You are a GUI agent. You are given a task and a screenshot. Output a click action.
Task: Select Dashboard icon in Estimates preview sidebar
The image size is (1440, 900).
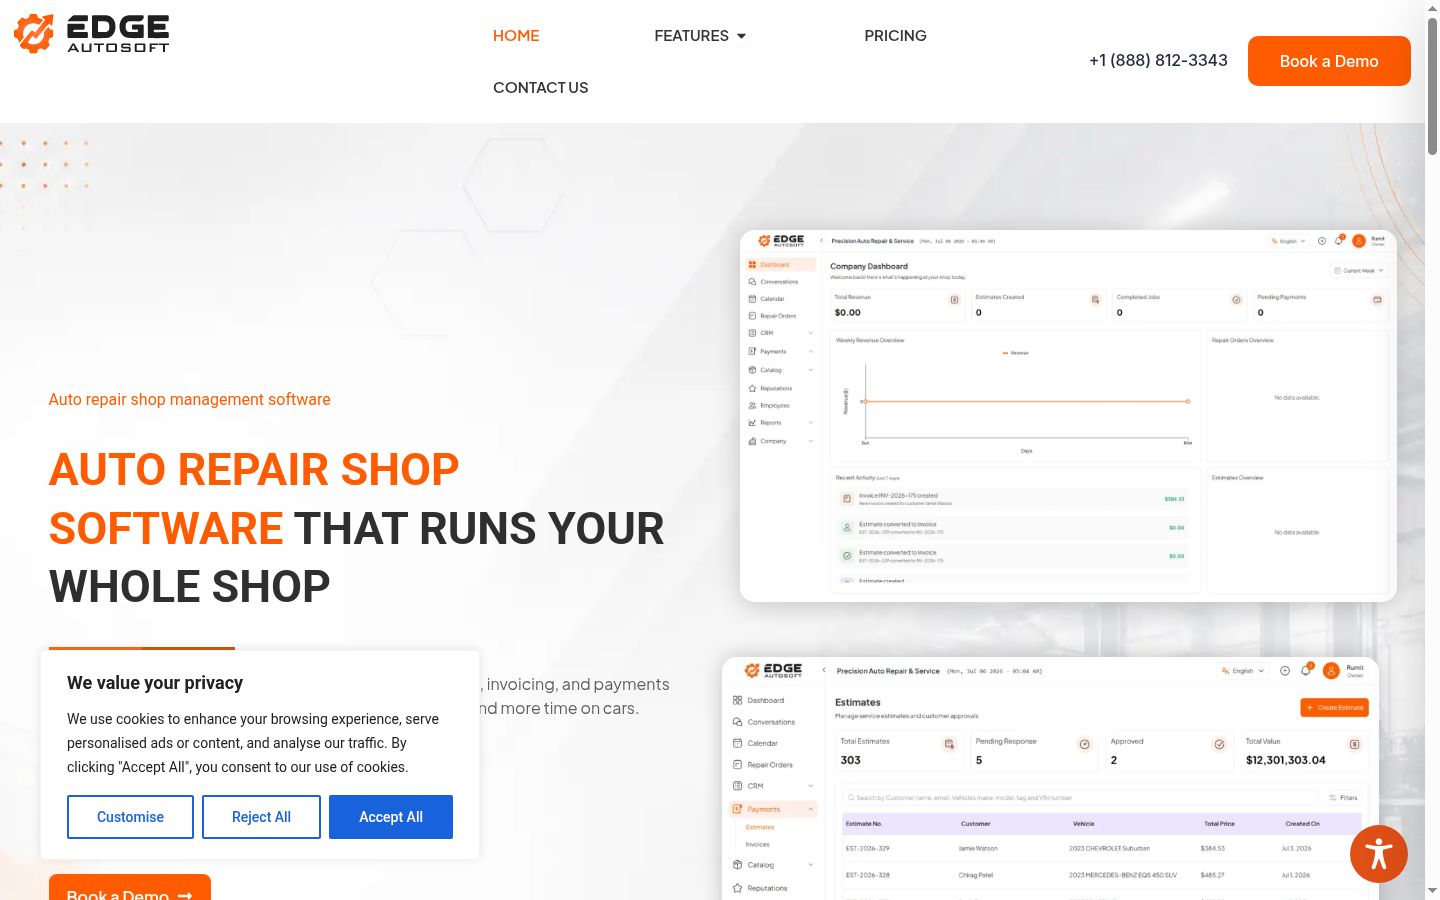coord(738,700)
